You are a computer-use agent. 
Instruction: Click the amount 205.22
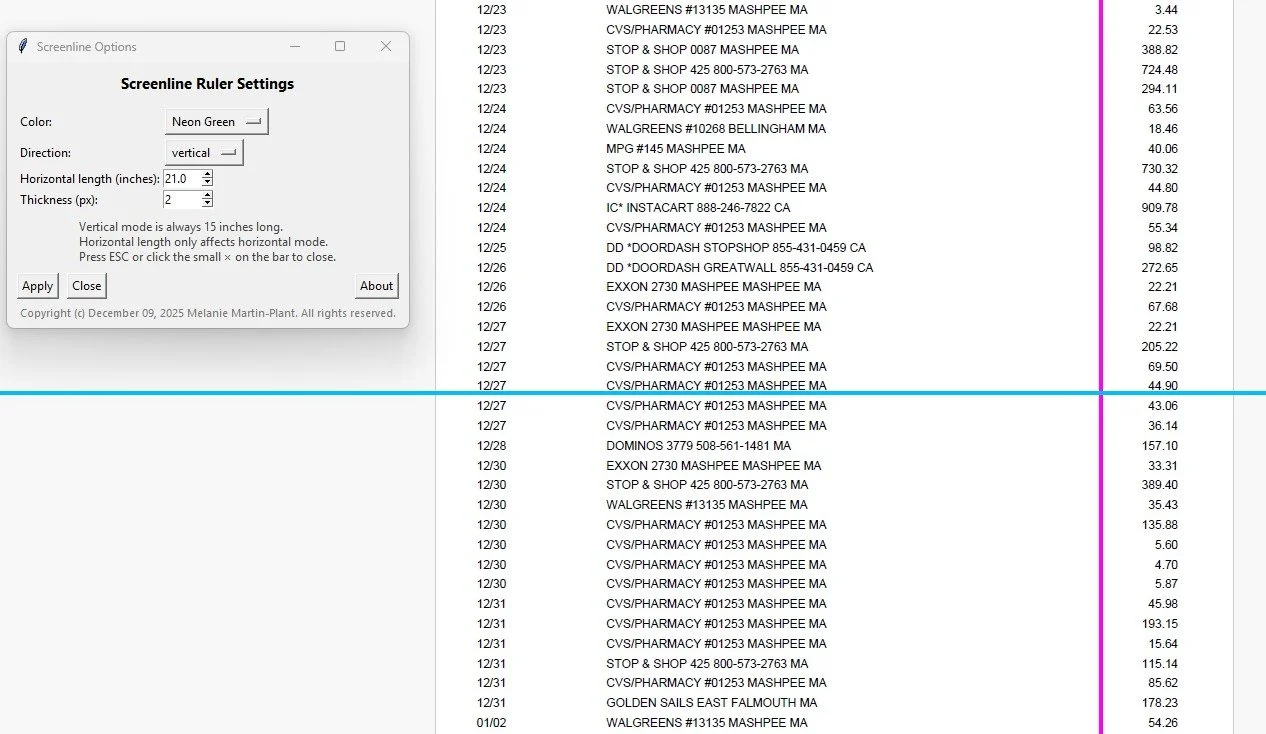point(1159,347)
